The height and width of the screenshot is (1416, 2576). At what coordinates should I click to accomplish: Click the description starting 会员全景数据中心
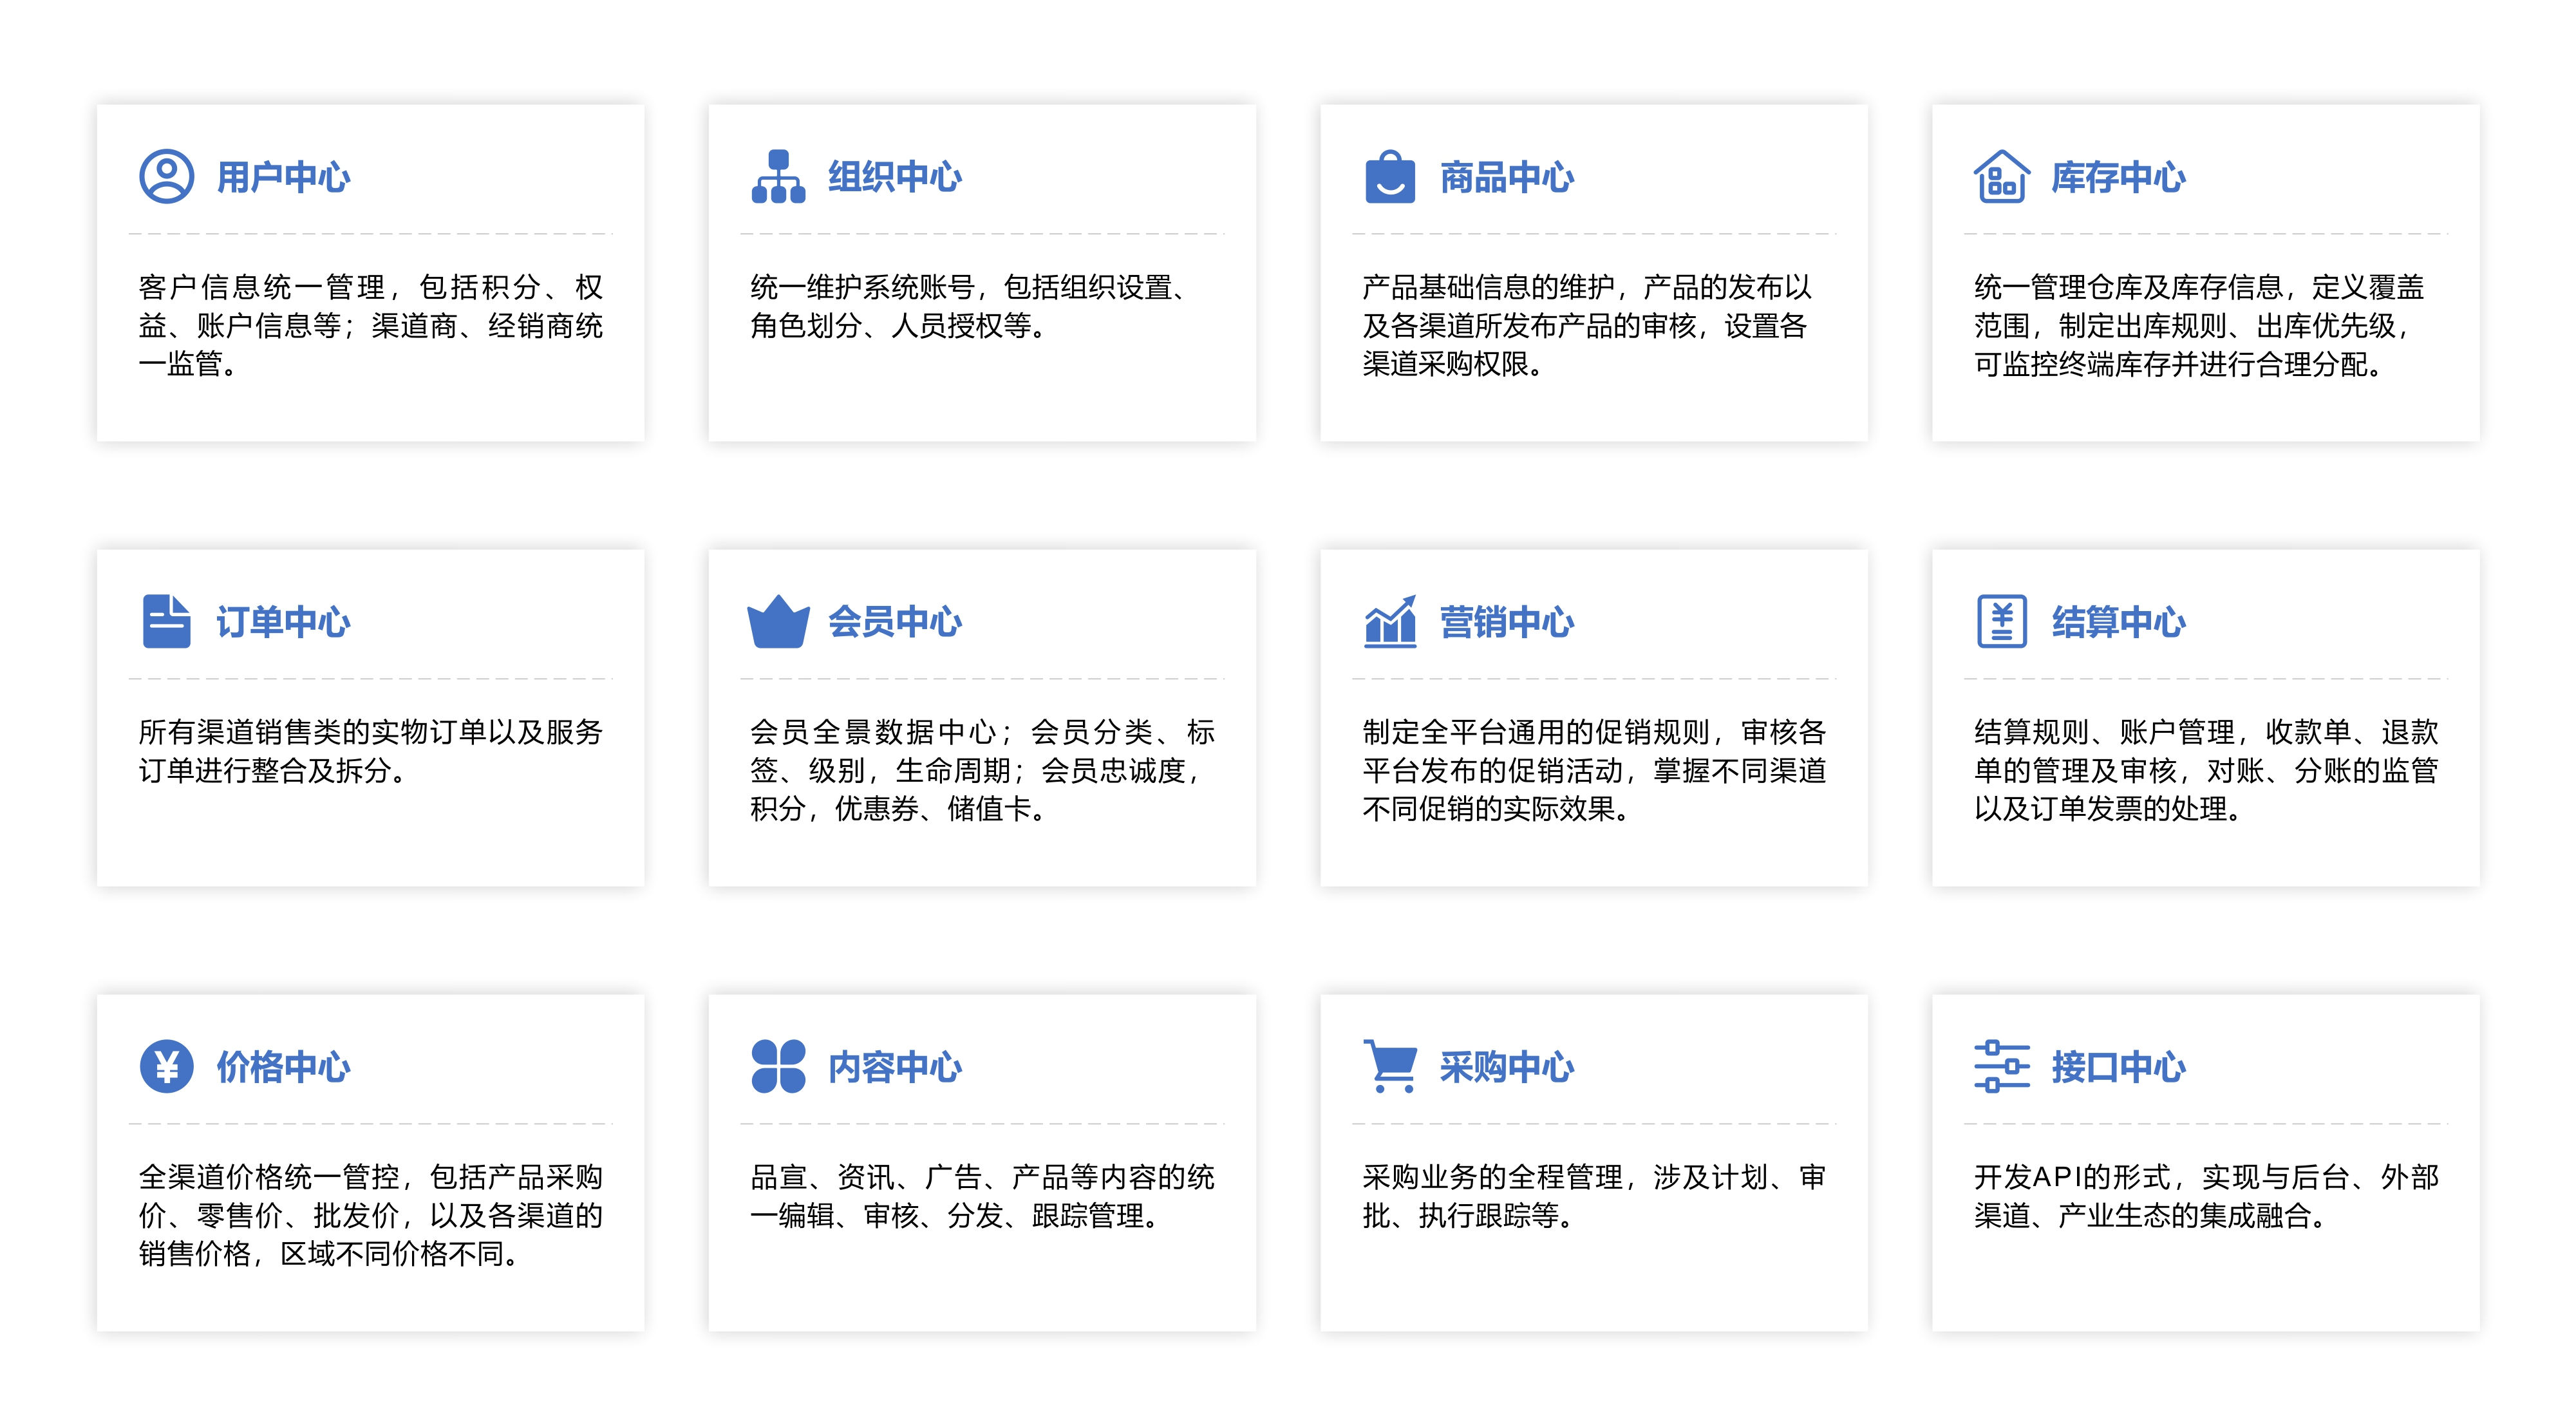pos(983,770)
